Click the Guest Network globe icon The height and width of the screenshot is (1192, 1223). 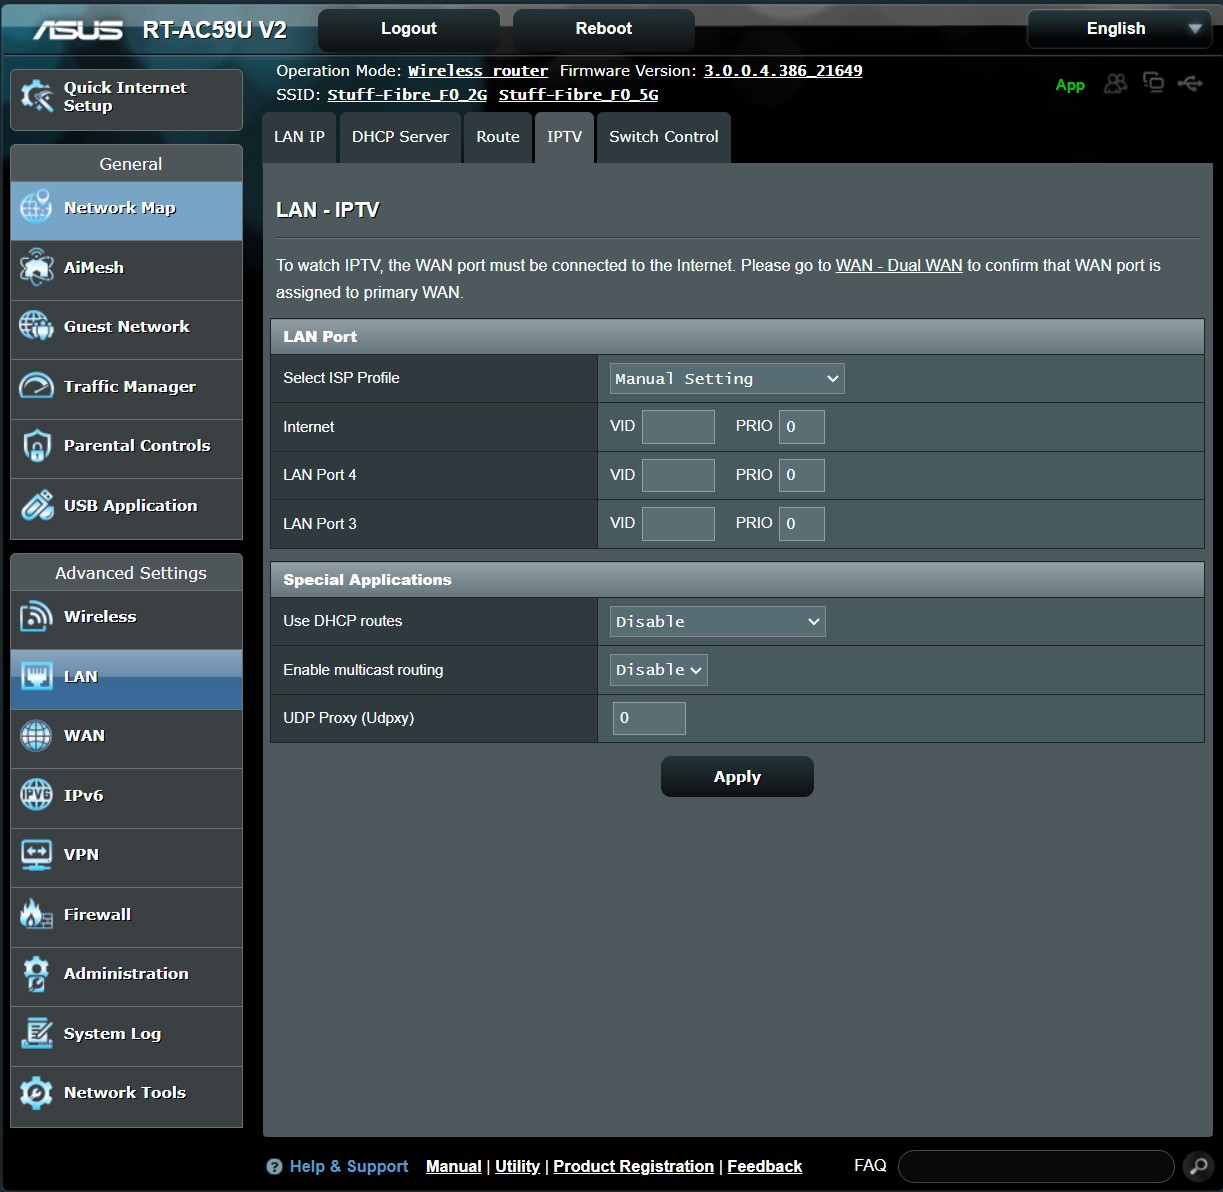coord(36,326)
